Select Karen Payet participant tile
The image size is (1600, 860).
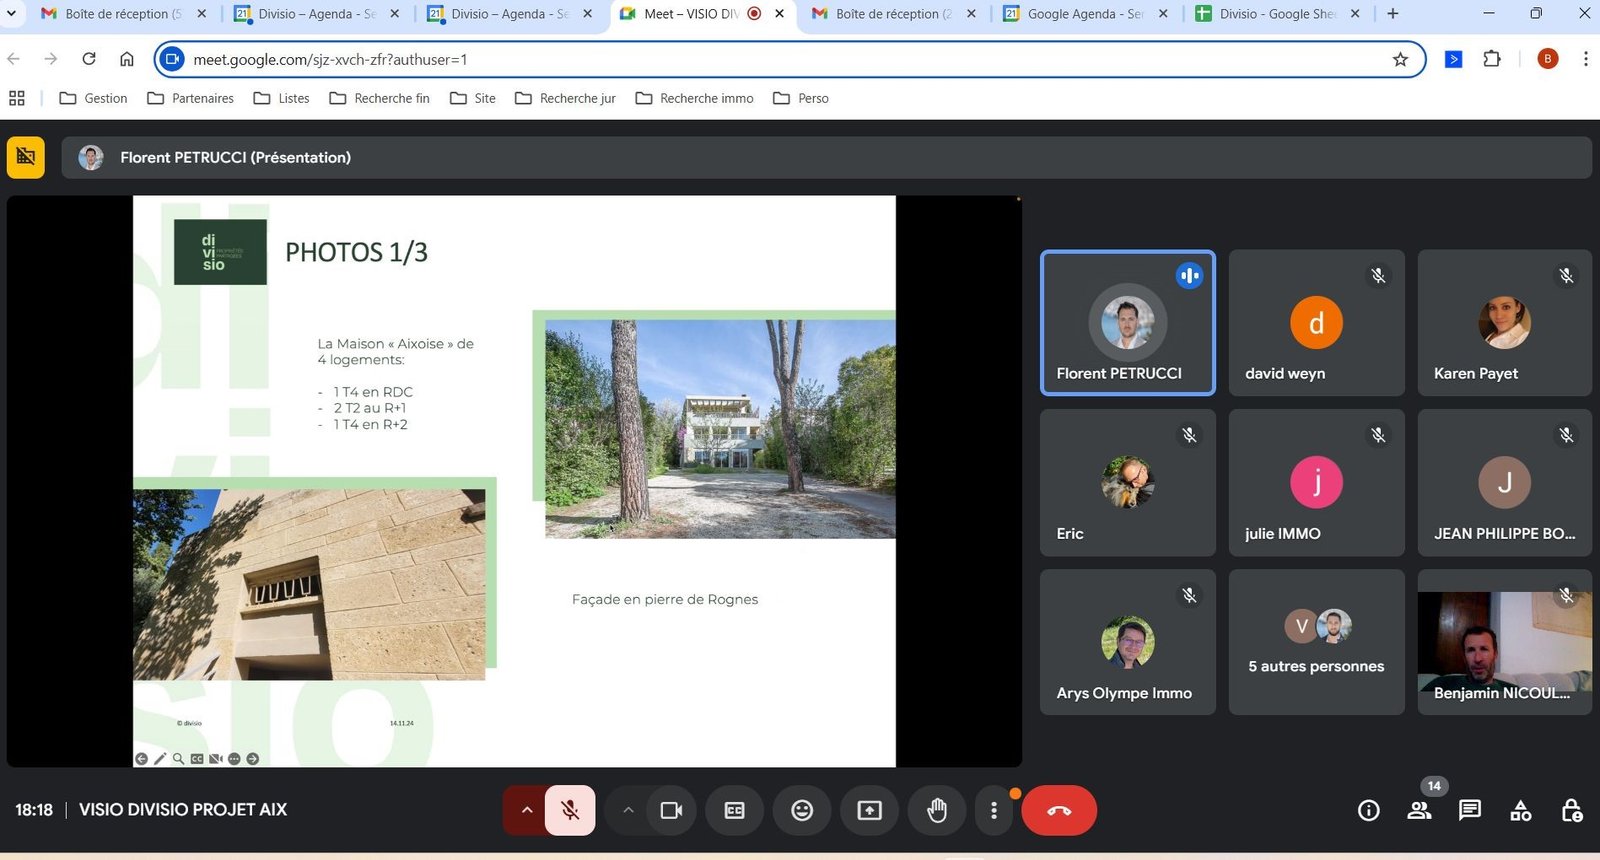click(x=1504, y=323)
